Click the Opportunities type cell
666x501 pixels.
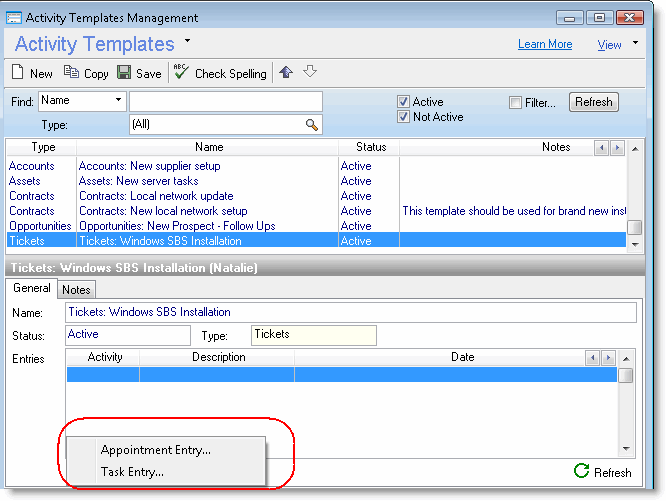[x=40, y=226]
